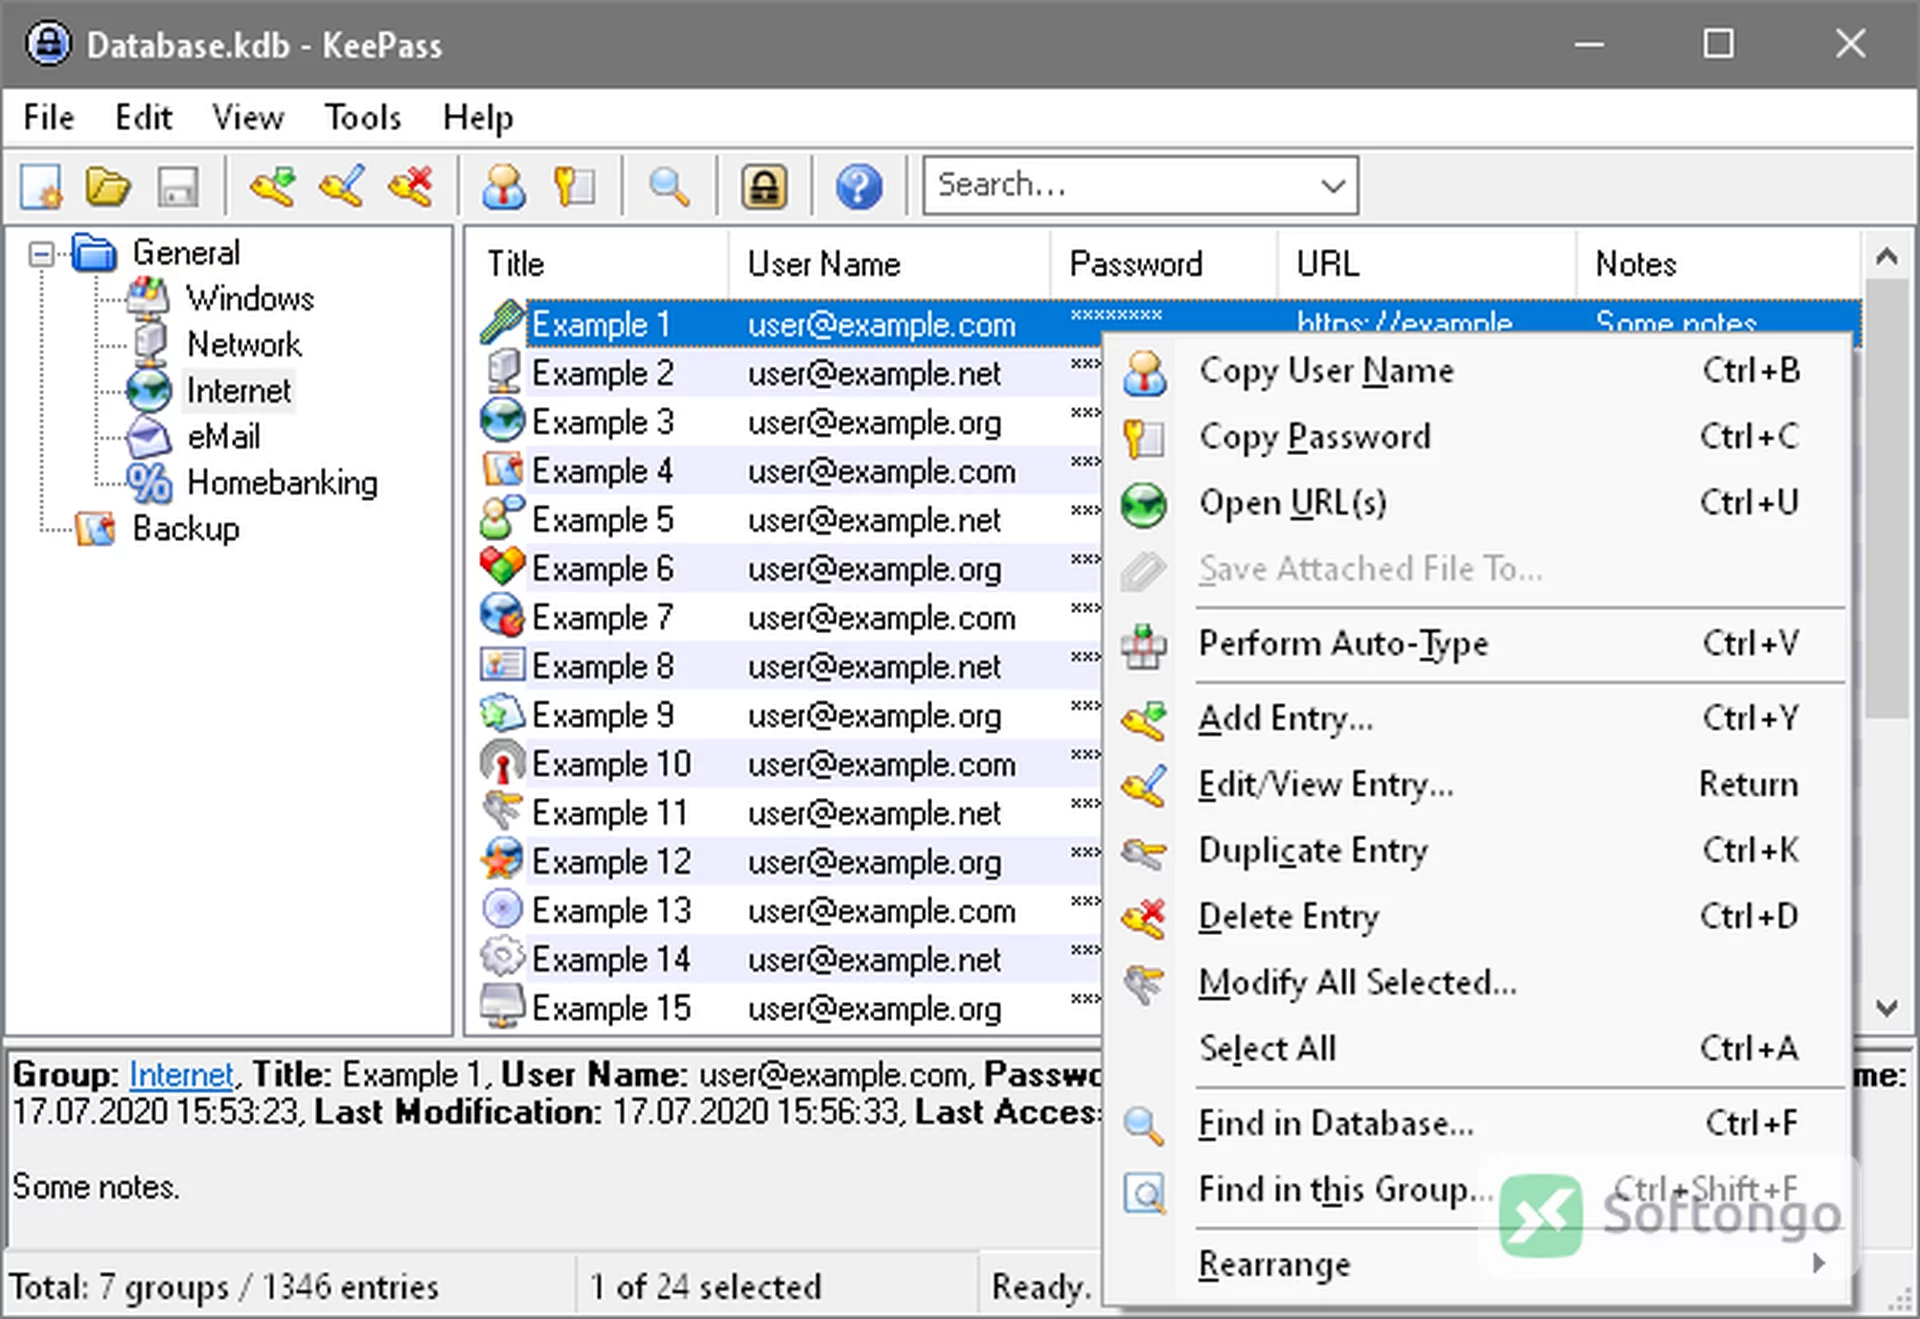The height and width of the screenshot is (1319, 1920).
Task: Click the Example 15 entry icon
Action: [x=502, y=1007]
